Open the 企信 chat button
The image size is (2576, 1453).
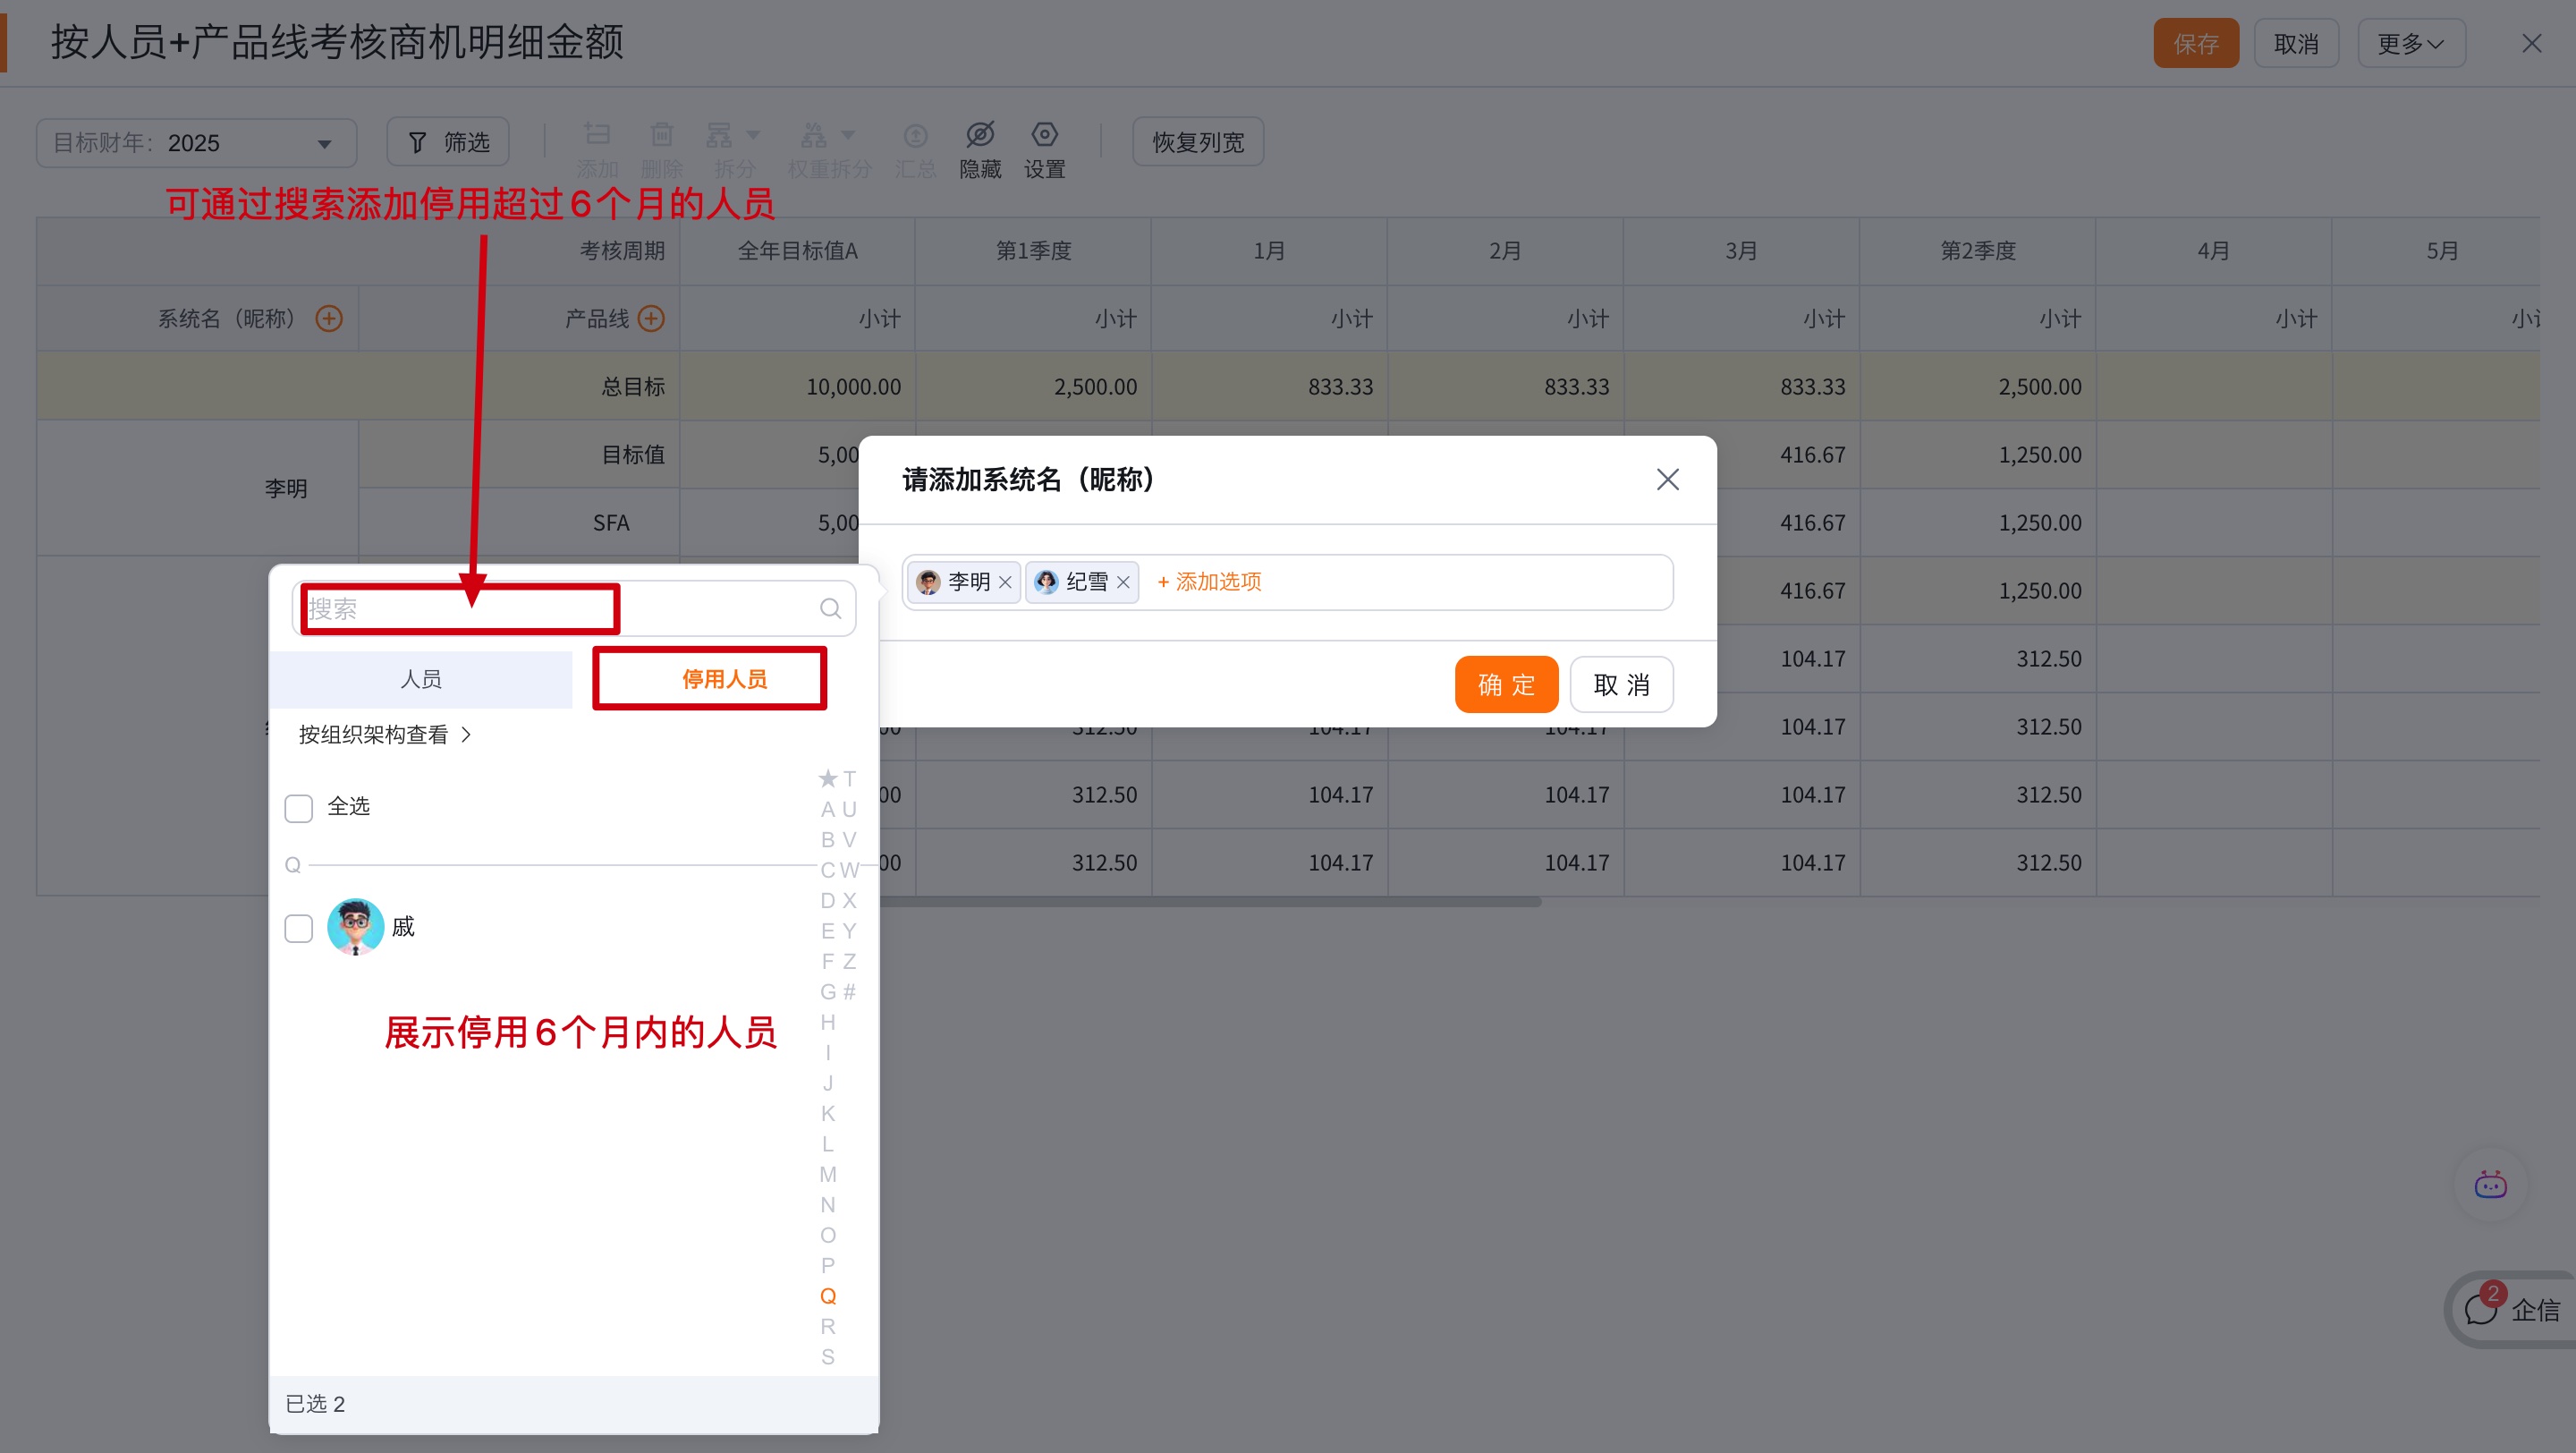click(2513, 1310)
